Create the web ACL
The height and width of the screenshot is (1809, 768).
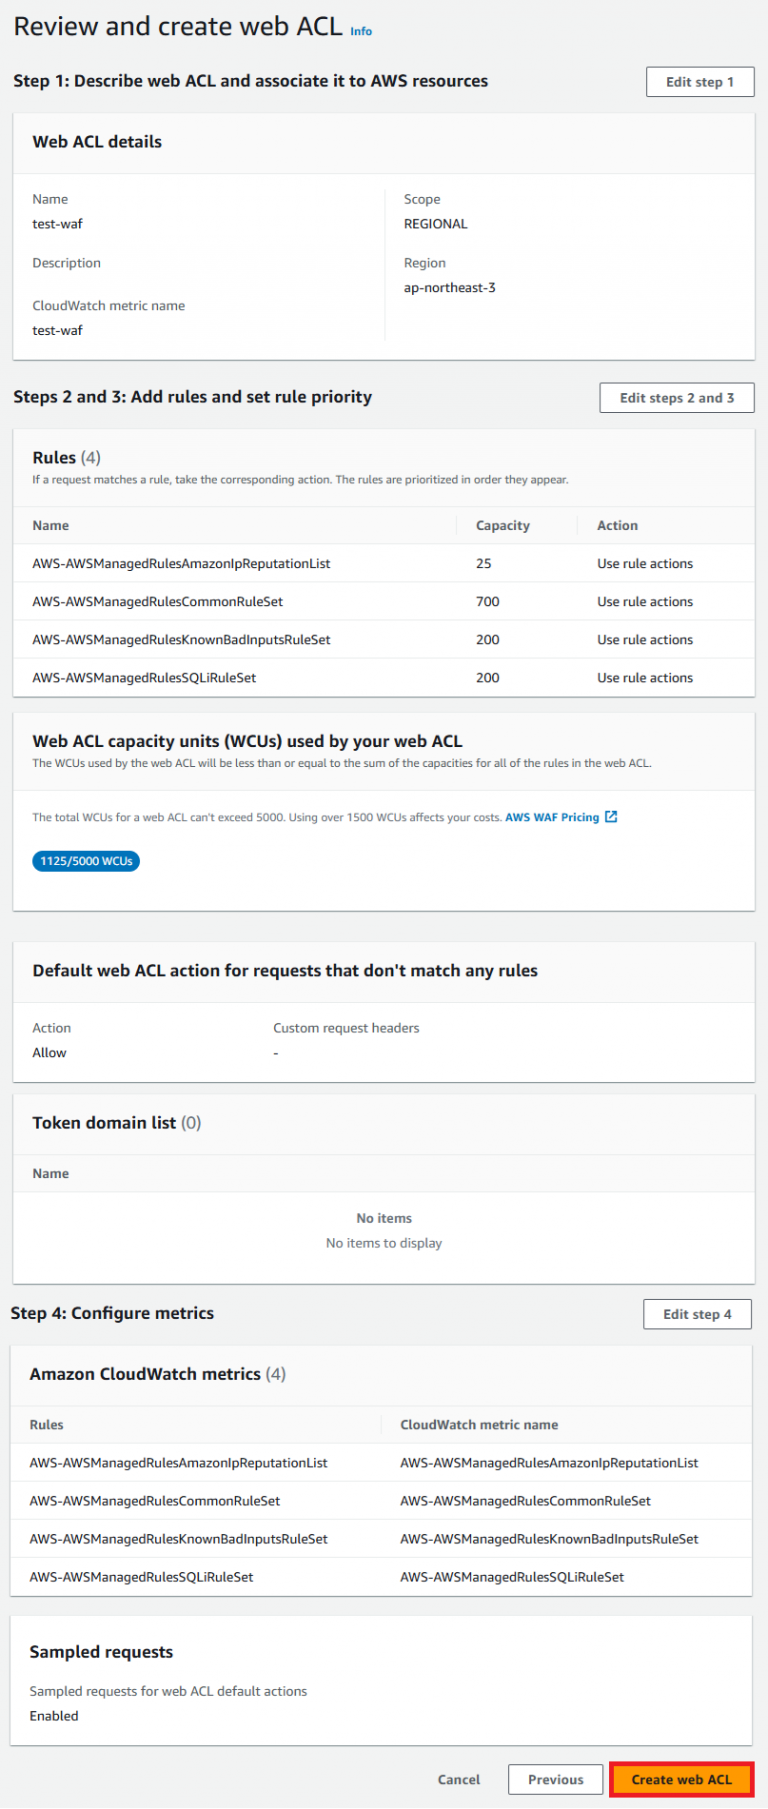(x=681, y=1779)
